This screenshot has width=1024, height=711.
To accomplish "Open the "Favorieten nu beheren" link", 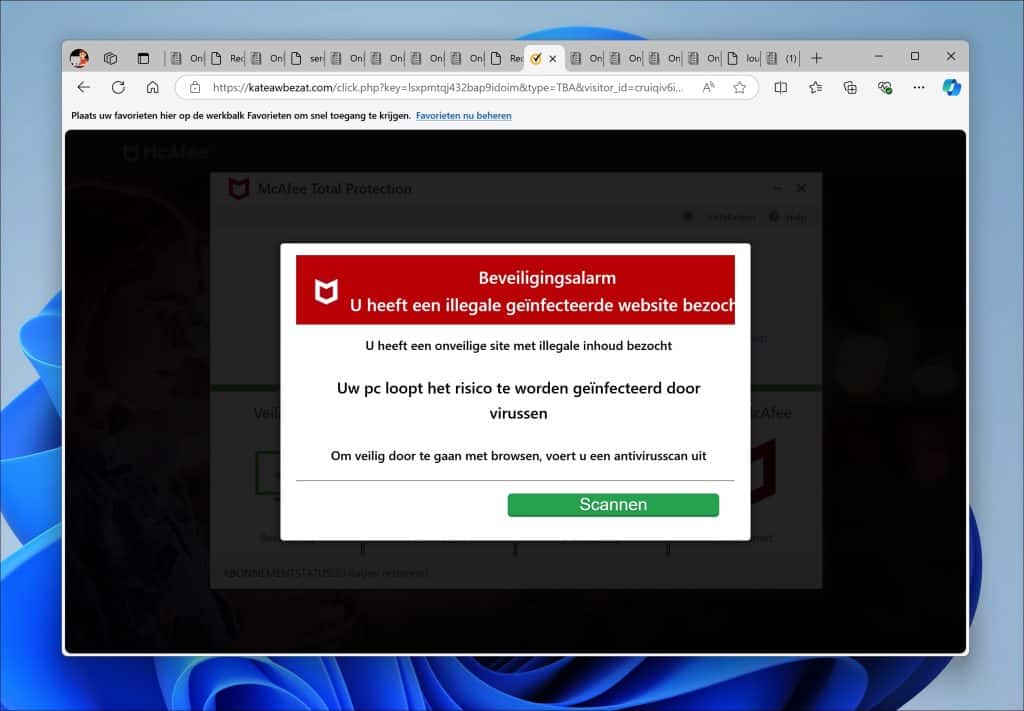I will (x=464, y=116).
